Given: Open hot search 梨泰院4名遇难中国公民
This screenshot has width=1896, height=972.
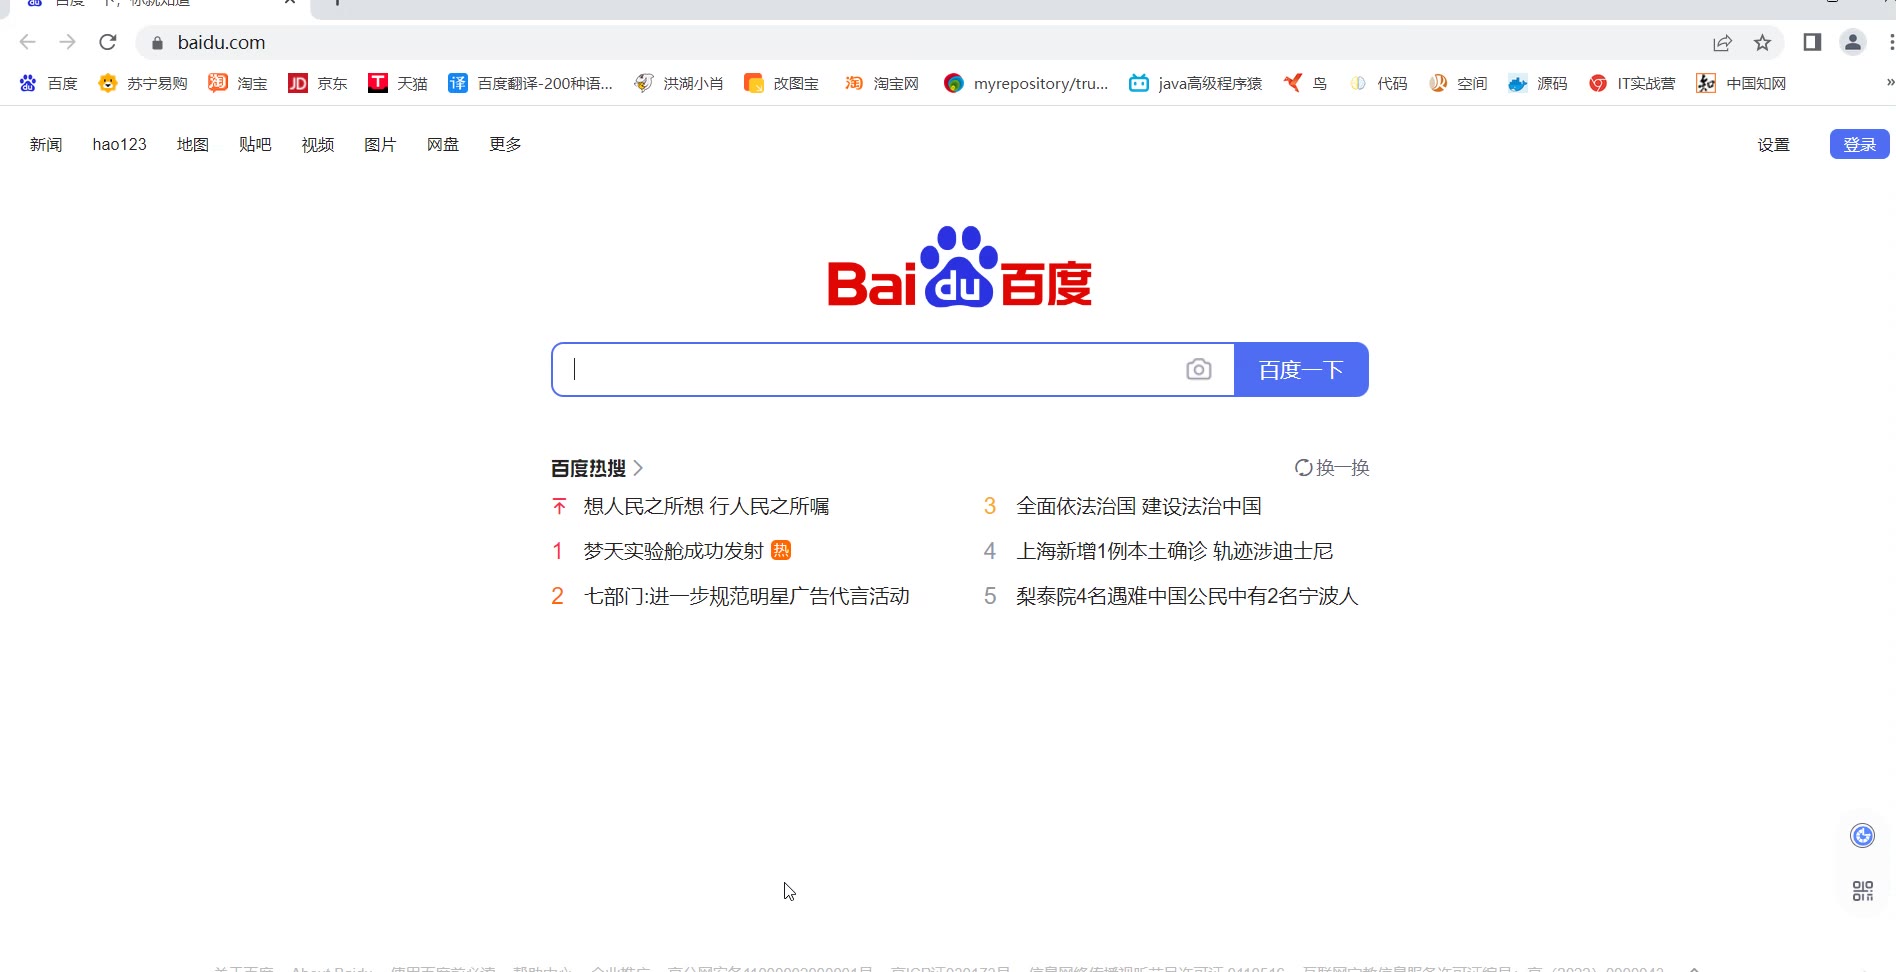Looking at the screenshot, I should pos(1187,596).
